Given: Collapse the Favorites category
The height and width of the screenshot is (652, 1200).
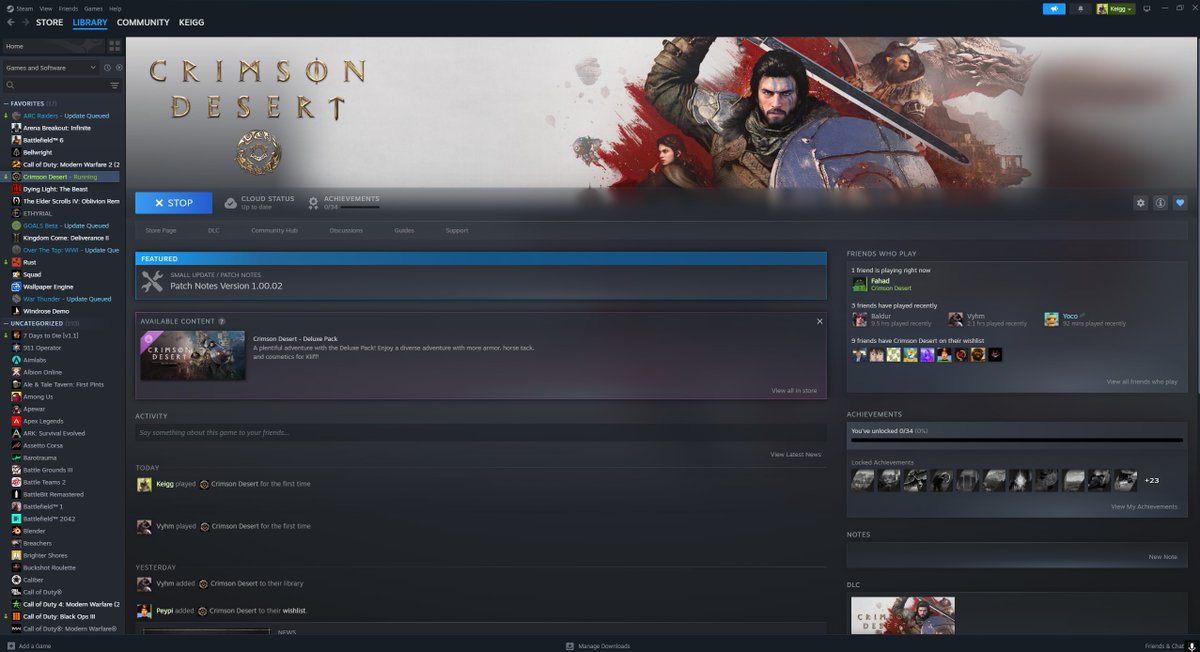Looking at the screenshot, I should coord(6,103).
